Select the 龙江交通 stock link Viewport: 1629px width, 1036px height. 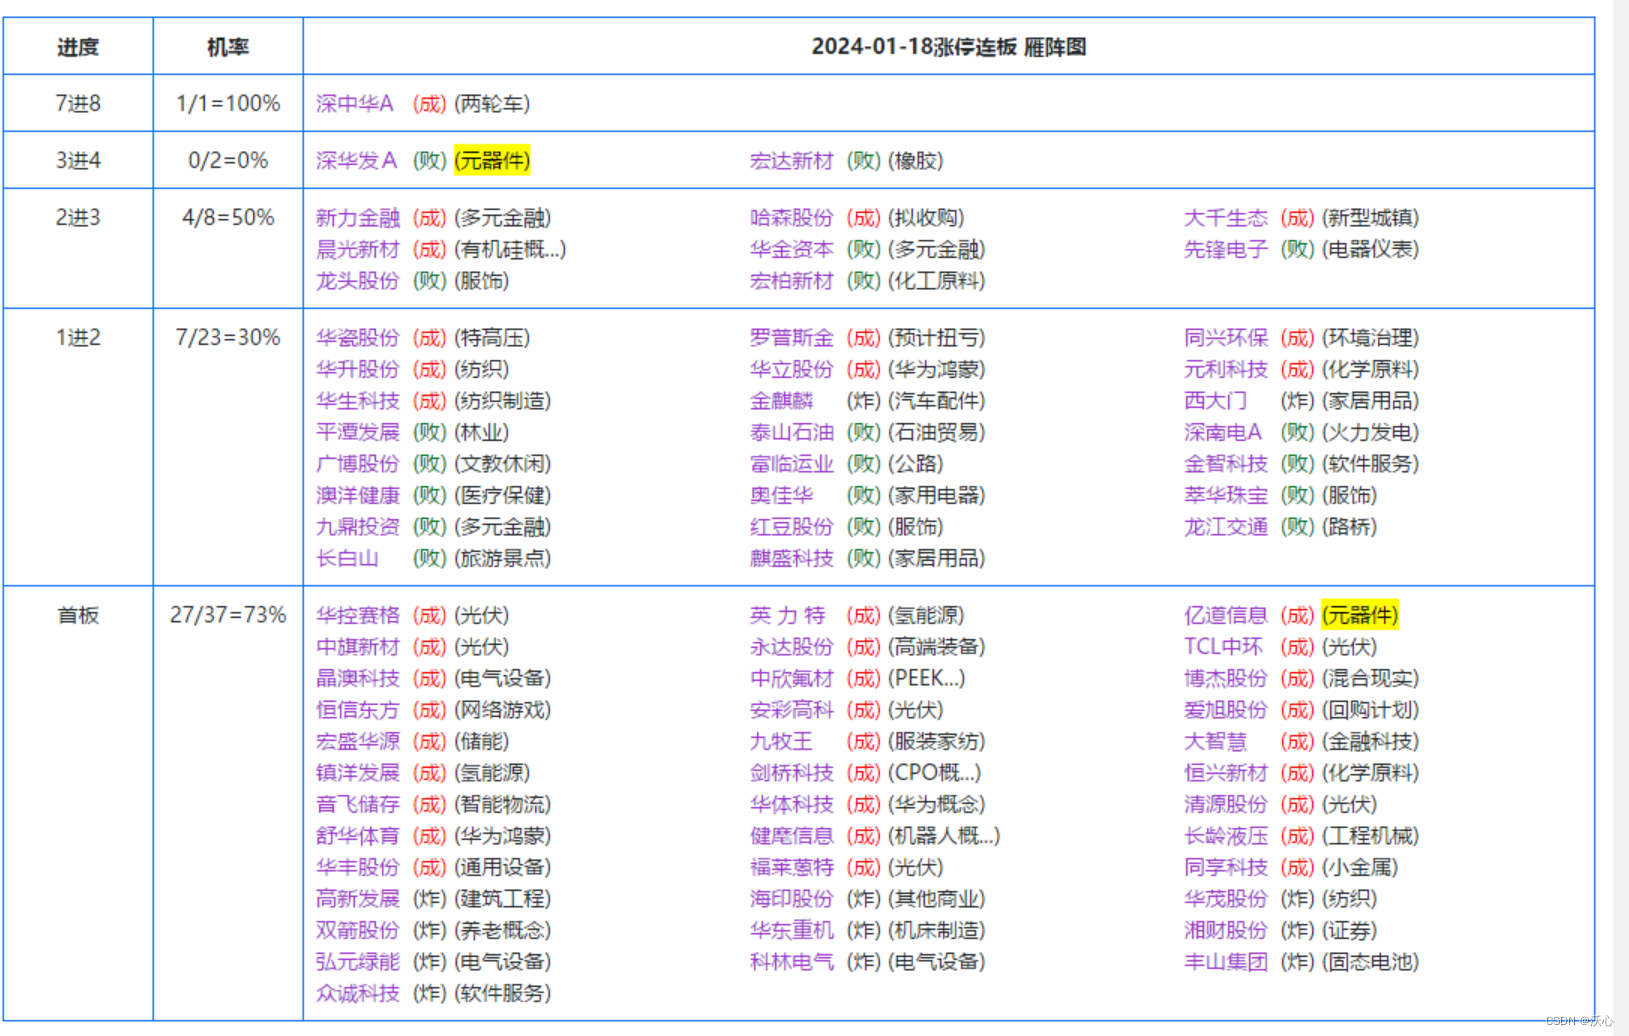point(1225,527)
